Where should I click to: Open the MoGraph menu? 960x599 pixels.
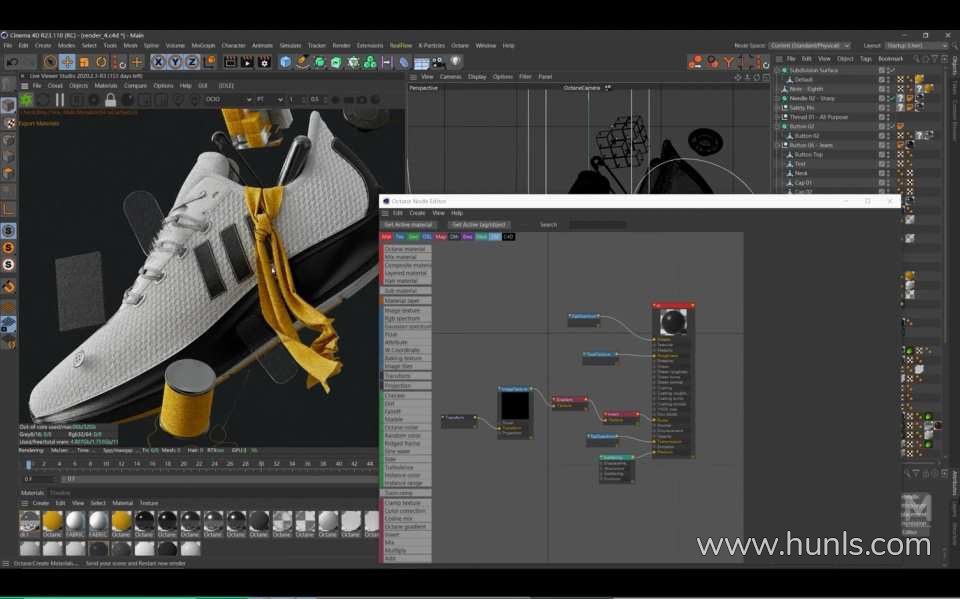tap(203, 45)
